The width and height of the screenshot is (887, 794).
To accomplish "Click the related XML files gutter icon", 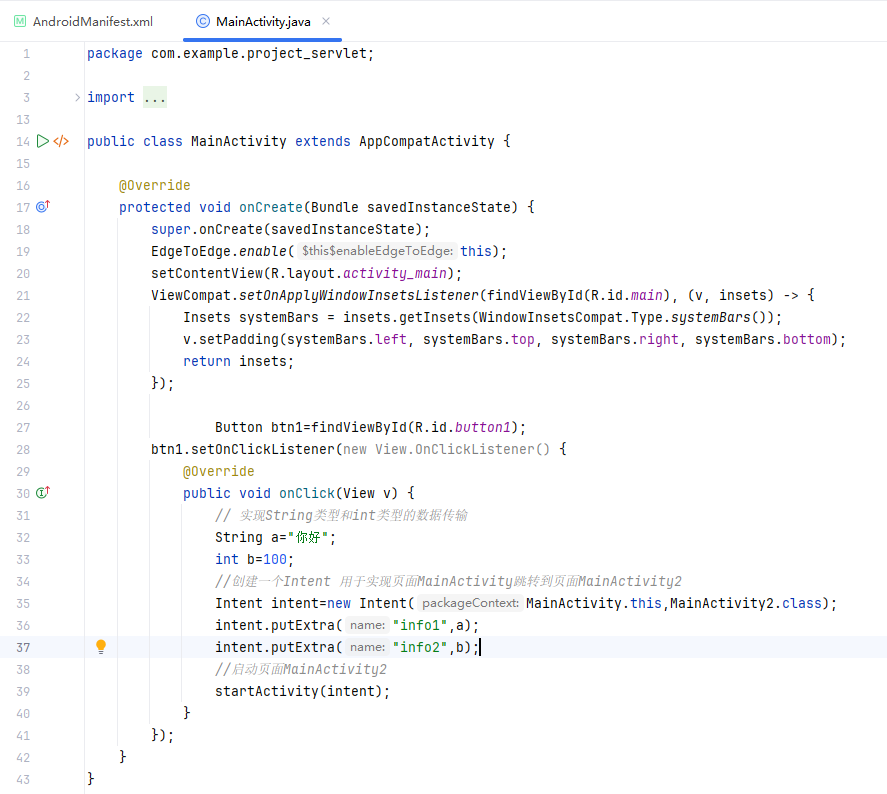I will click(x=61, y=141).
